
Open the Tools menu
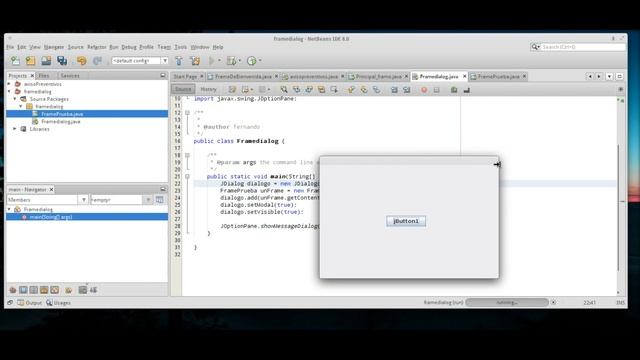pyautogui.click(x=180, y=47)
